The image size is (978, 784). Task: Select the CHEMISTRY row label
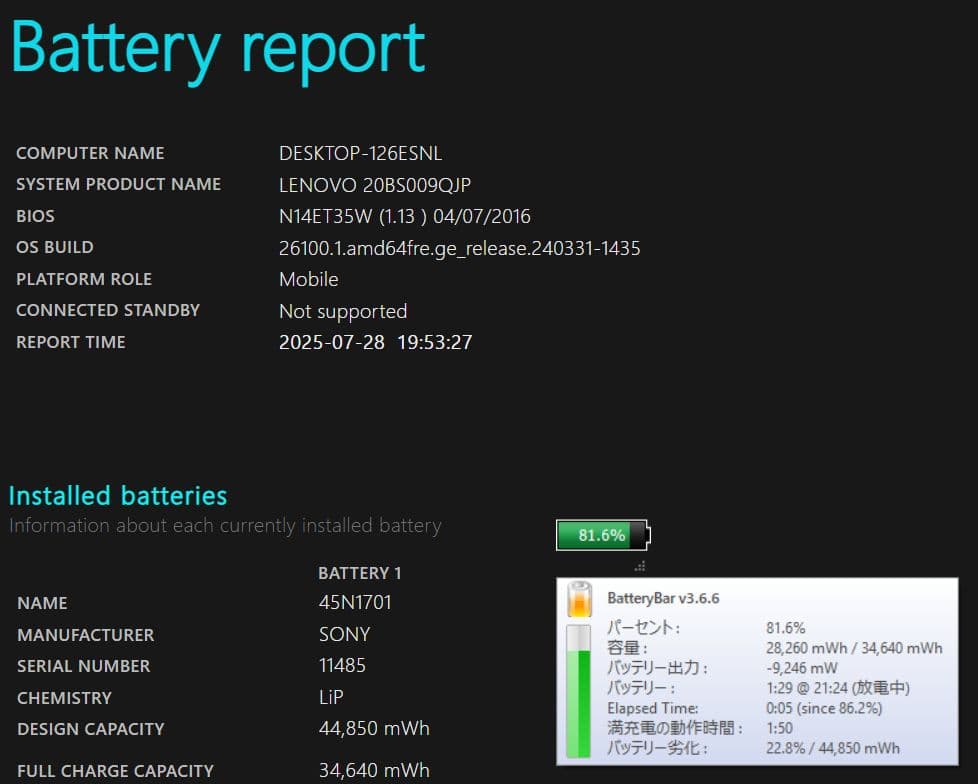[x=64, y=698]
